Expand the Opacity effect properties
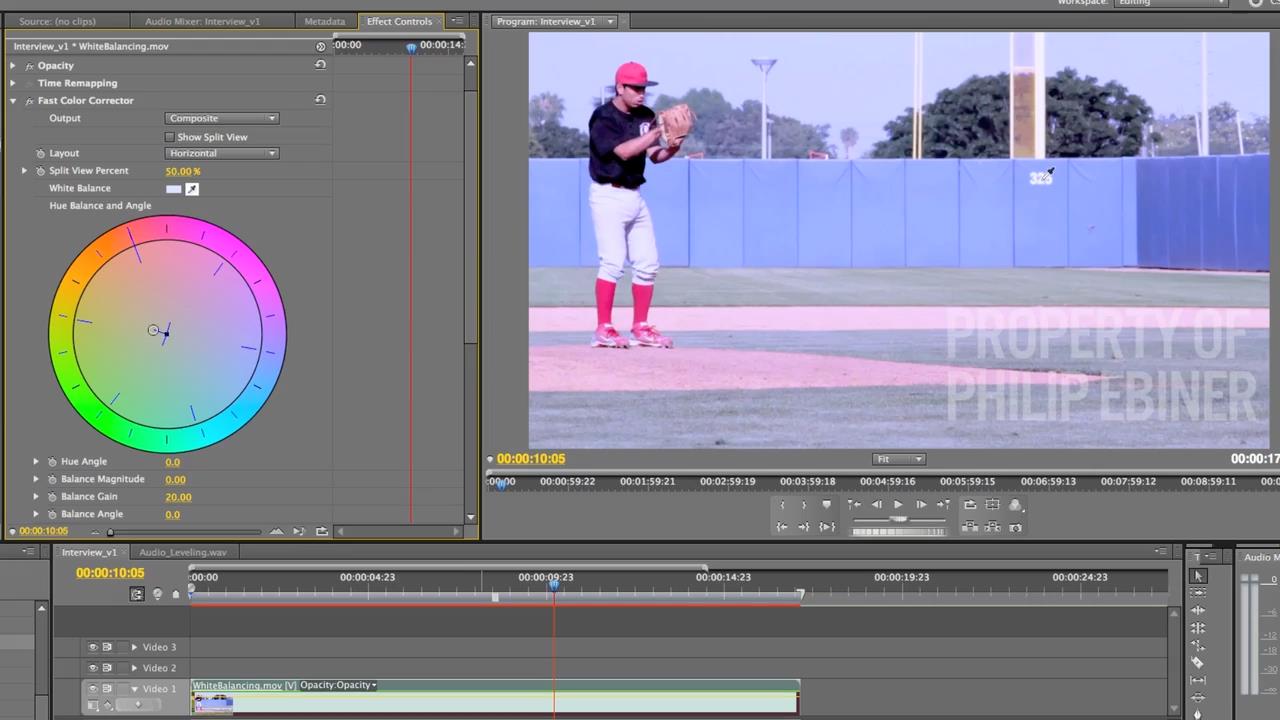This screenshot has width=1280, height=720. [x=14, y=66]
